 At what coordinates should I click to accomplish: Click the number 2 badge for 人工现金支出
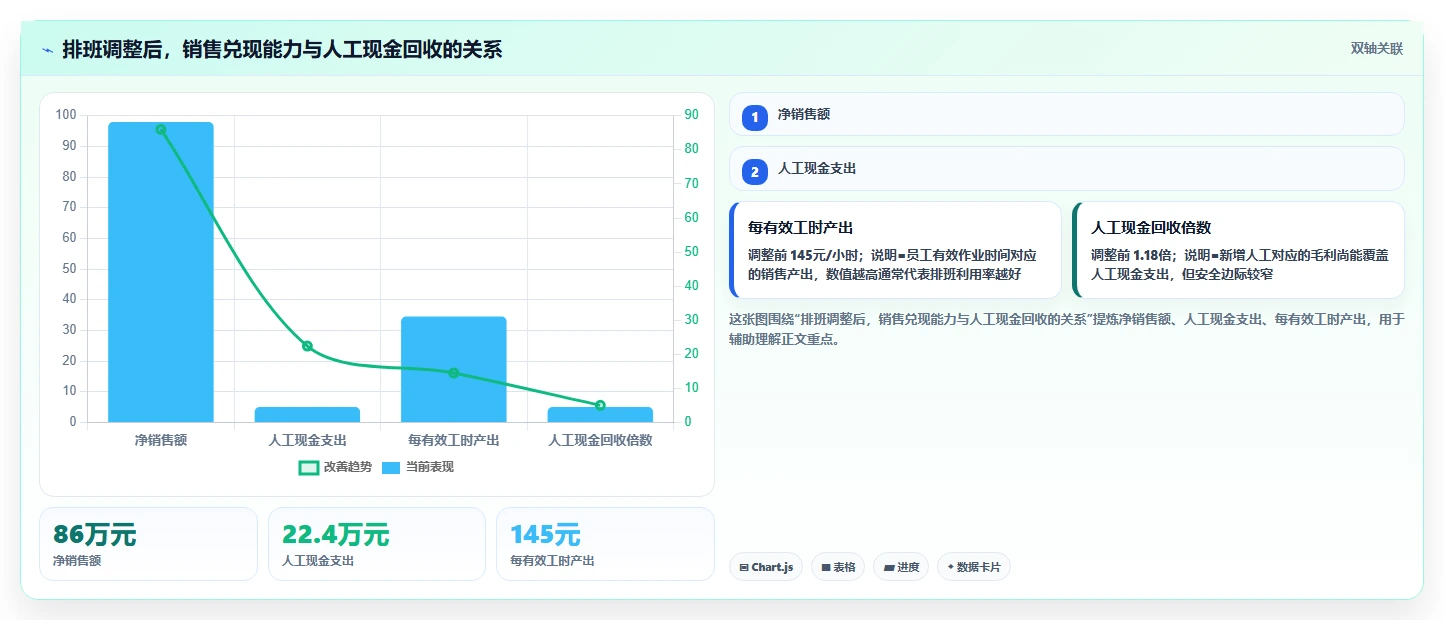coord(755,172)
